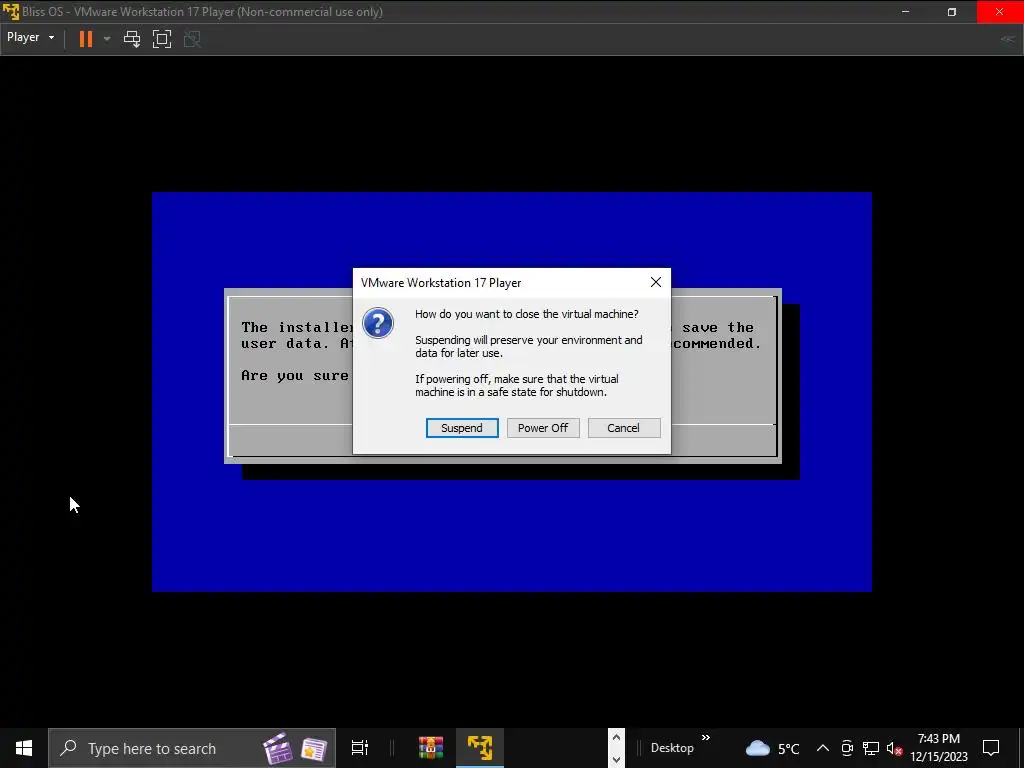Click the Power Off button
The image size is (1024, 768).
[x=543, y=428]
